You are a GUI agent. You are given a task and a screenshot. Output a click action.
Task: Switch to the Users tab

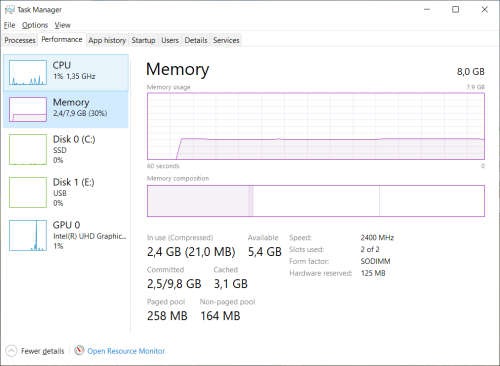170,40
